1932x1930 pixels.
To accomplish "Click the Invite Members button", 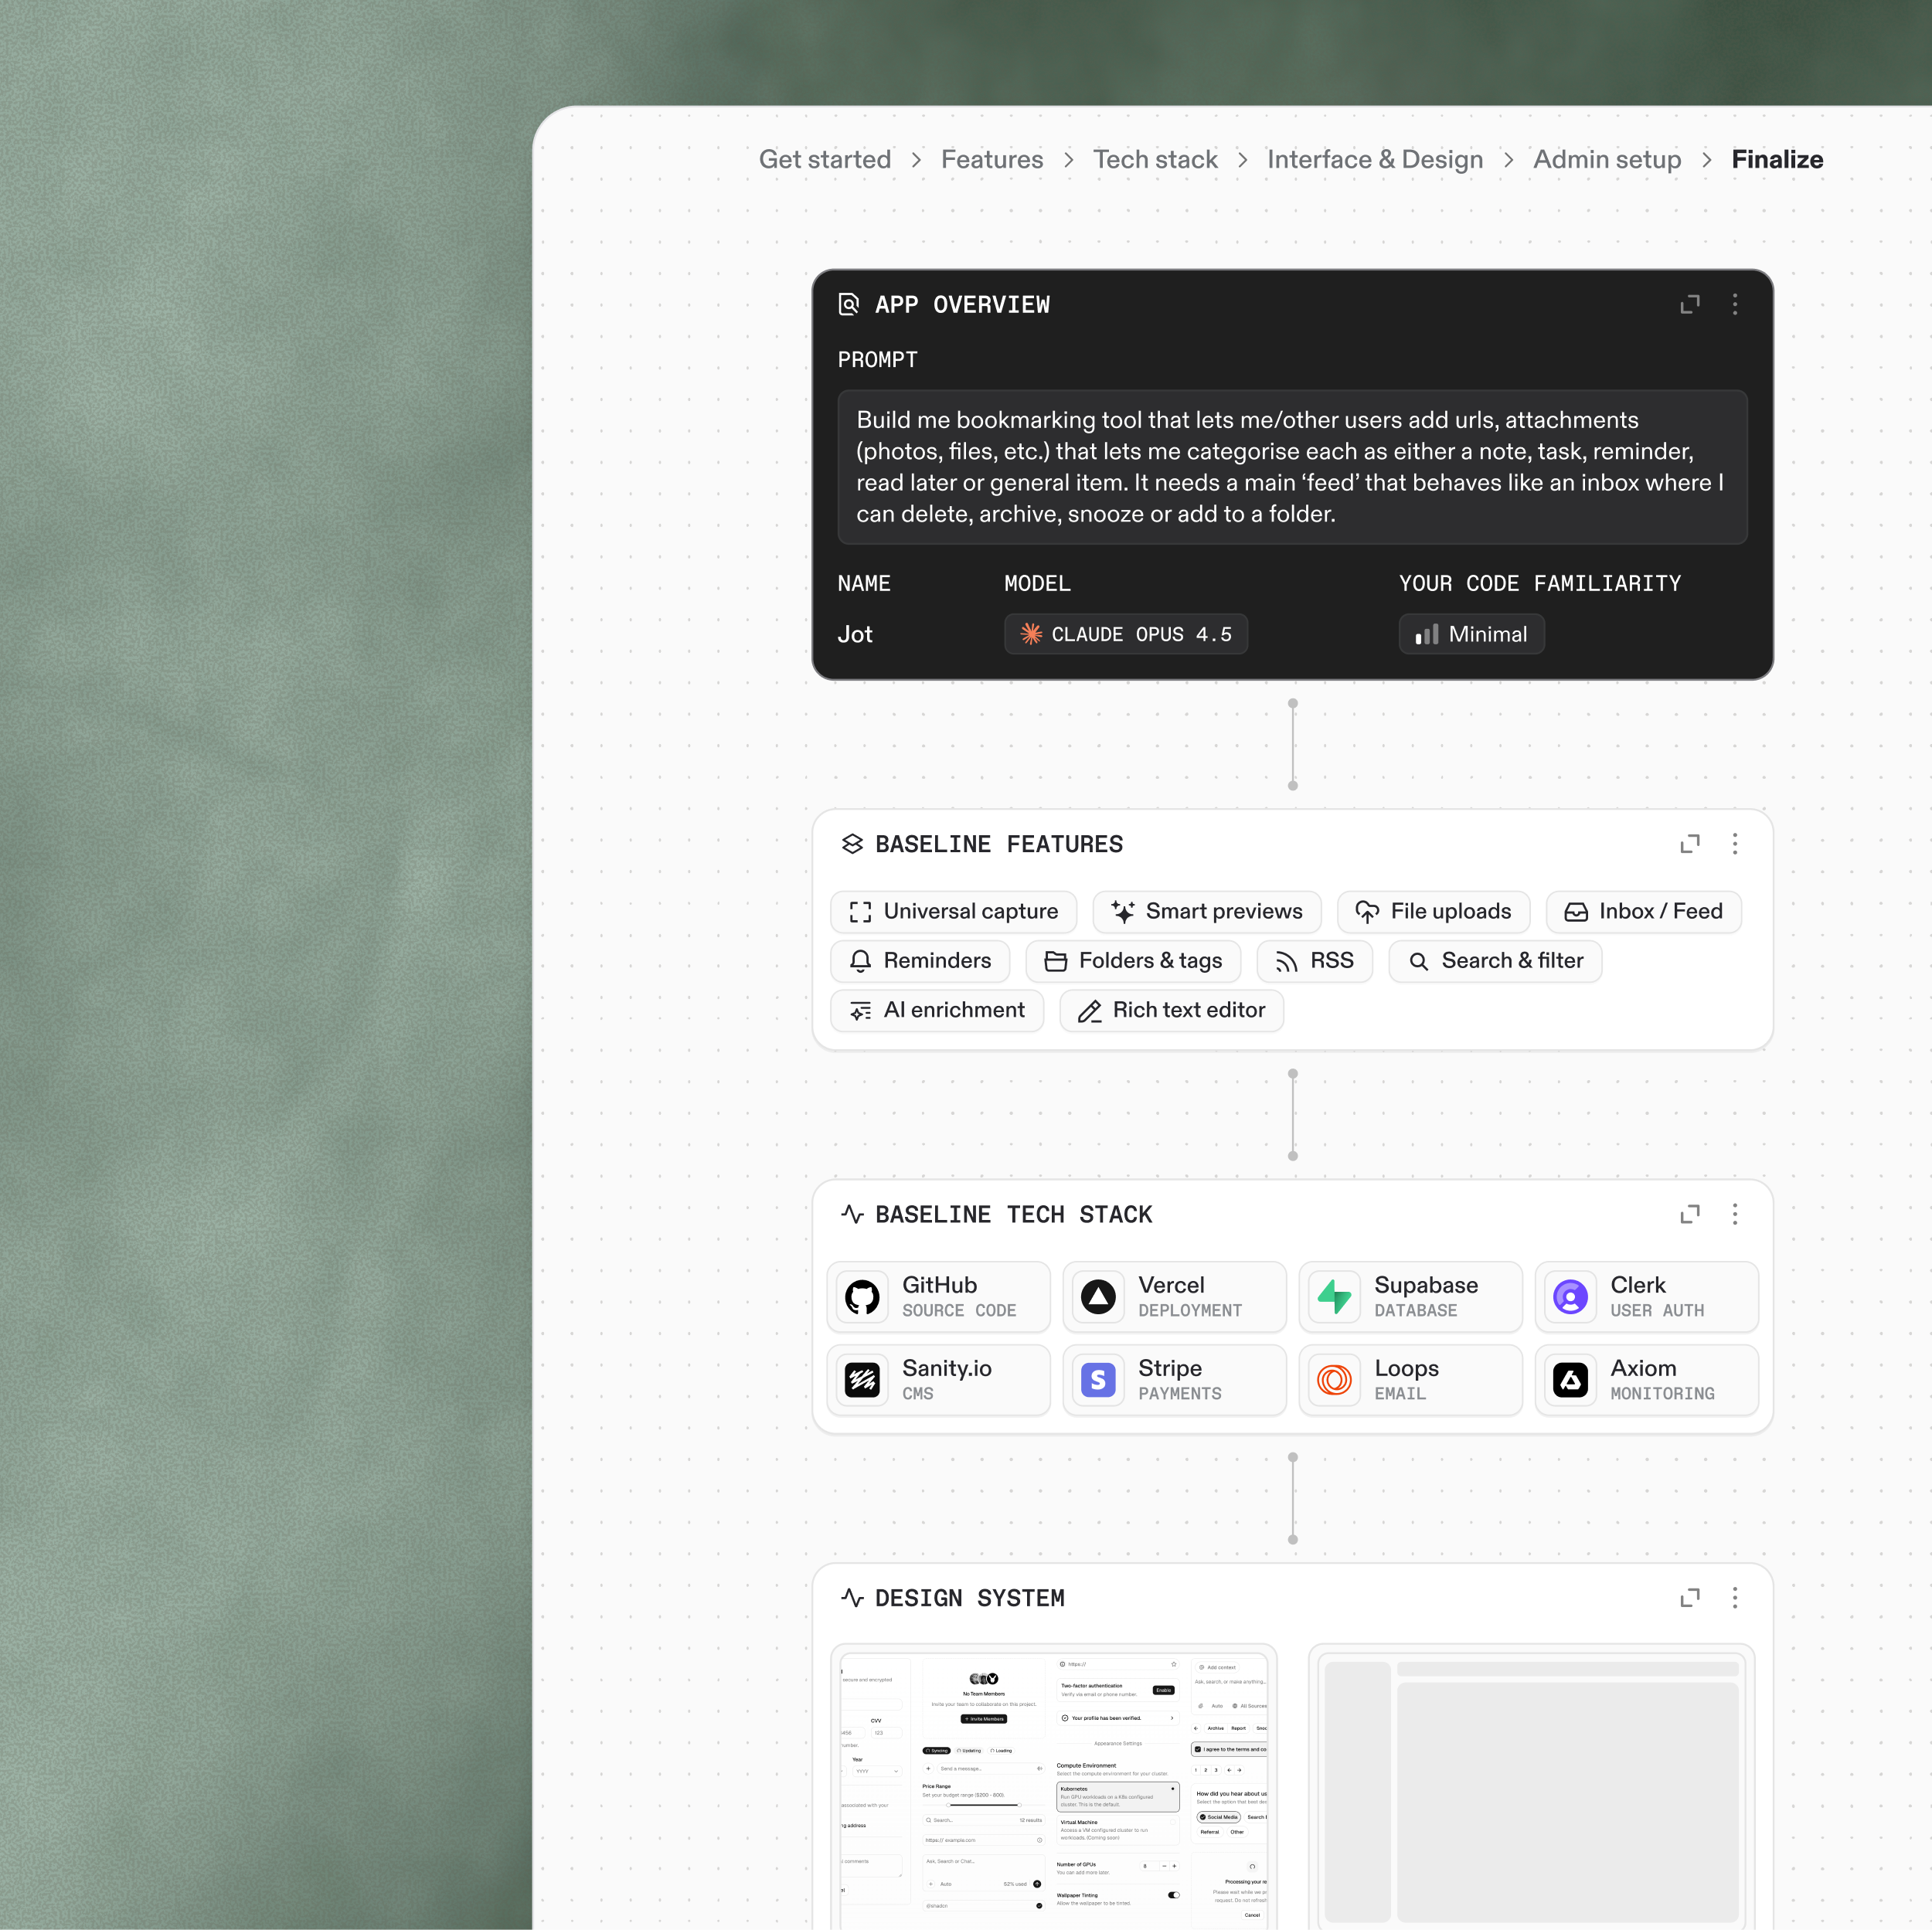I will click(984, 1720).
